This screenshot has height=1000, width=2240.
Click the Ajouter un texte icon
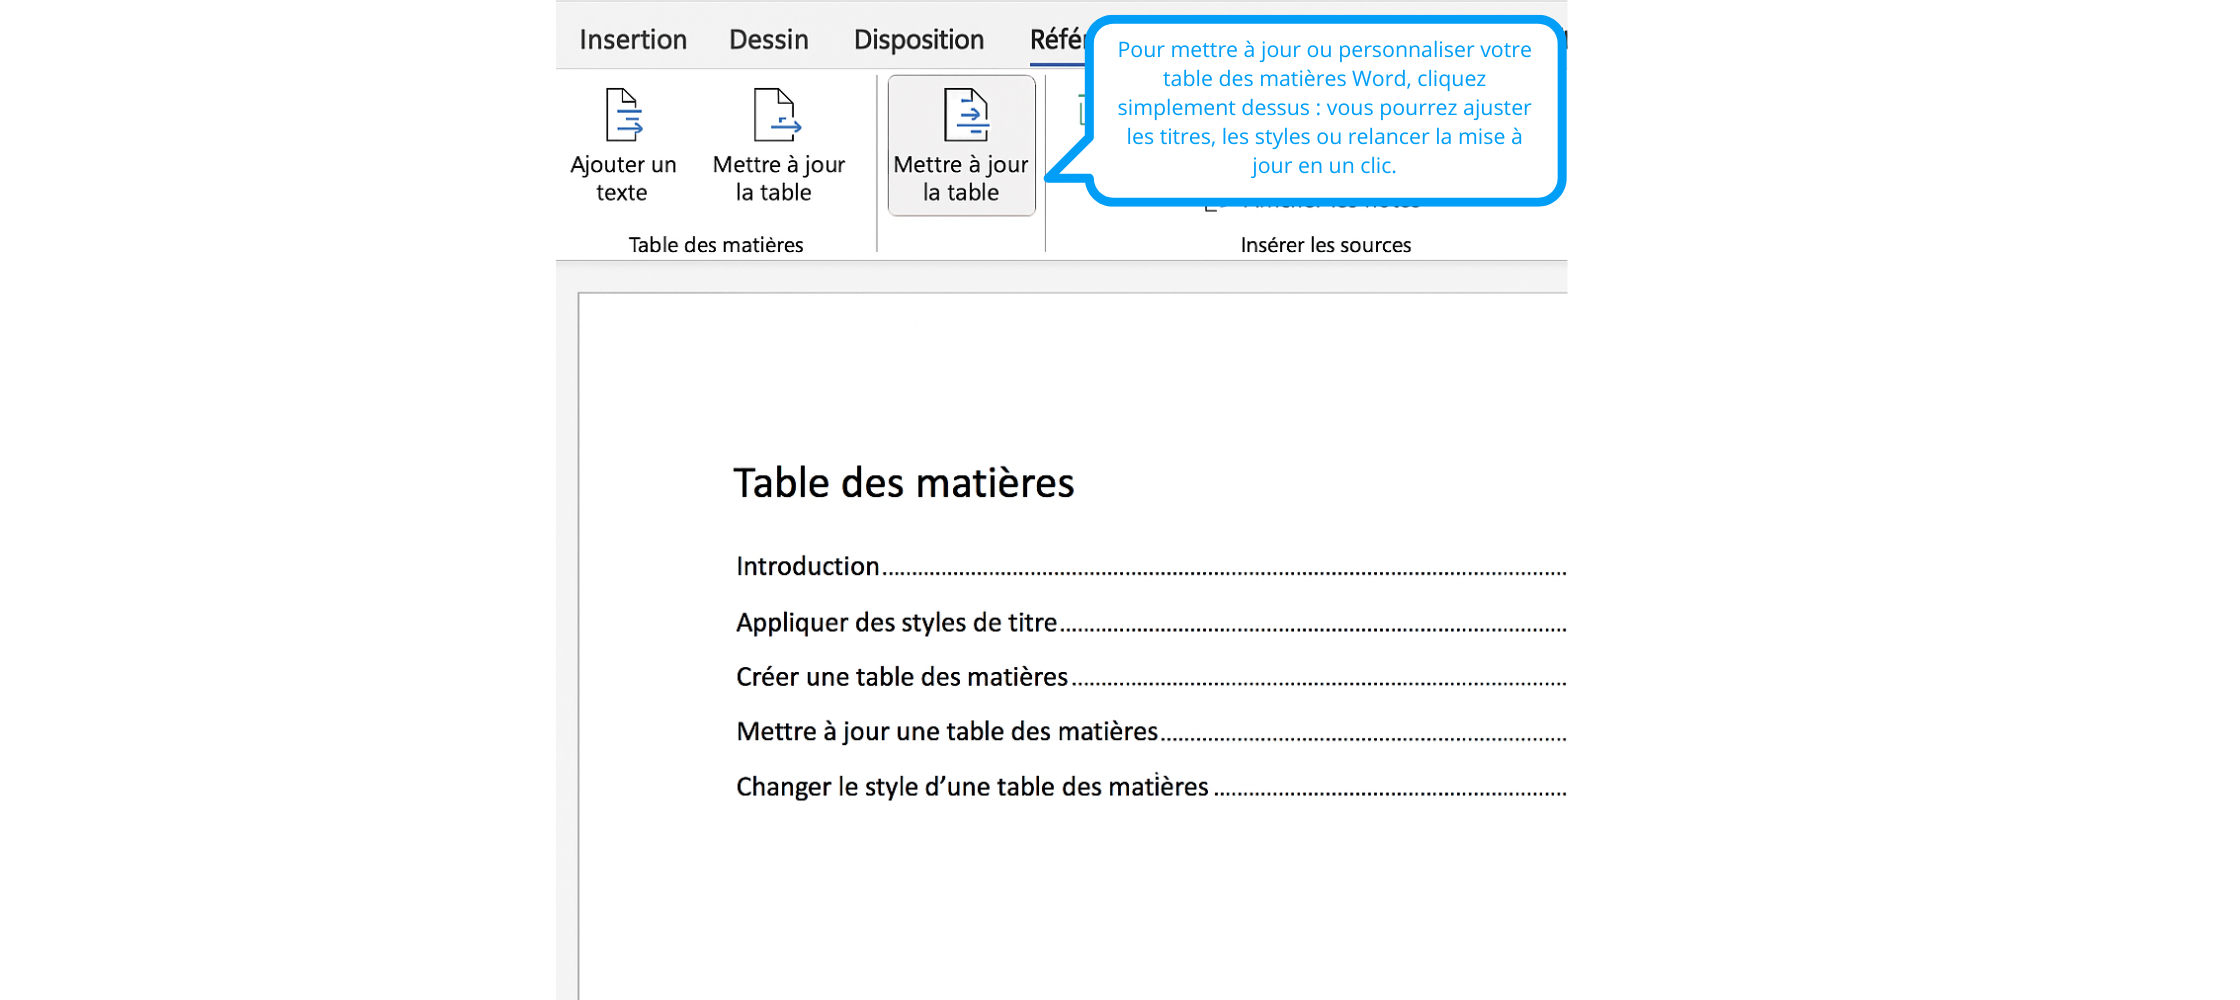pos(623,115)
